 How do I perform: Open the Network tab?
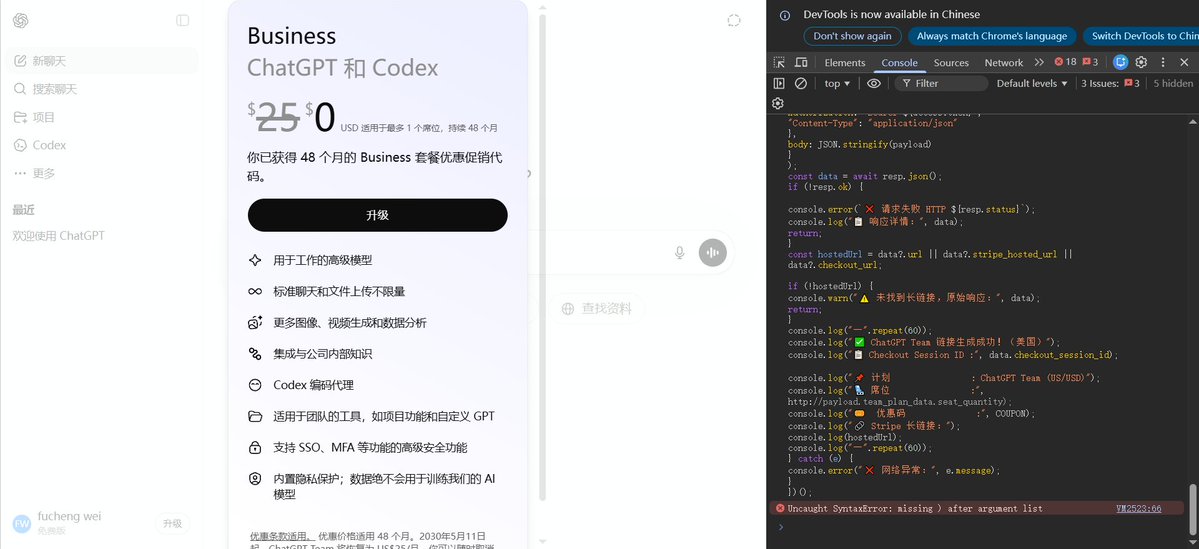tap(1003, 63)
